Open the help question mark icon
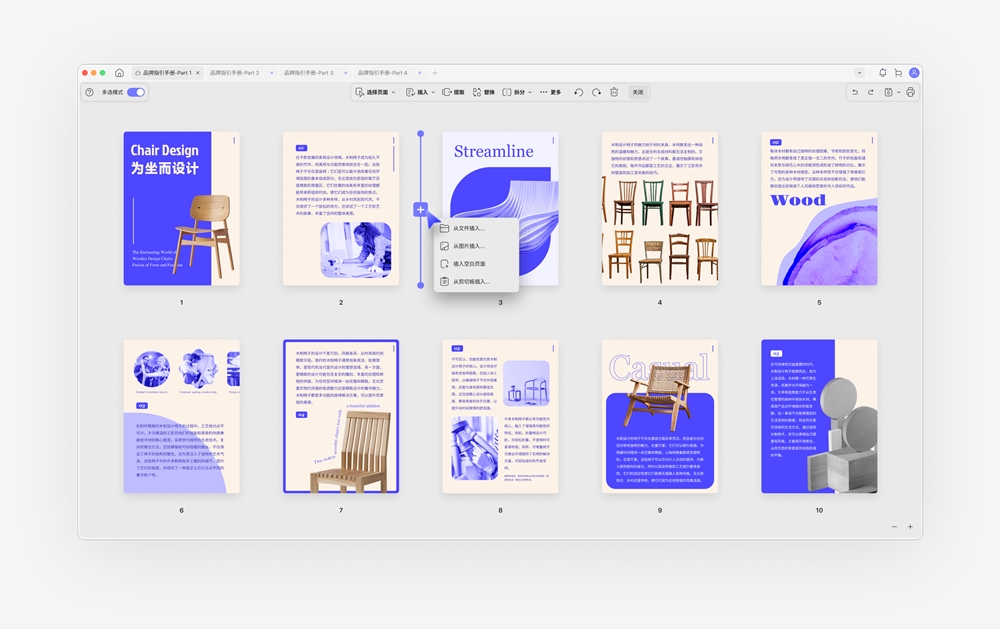Viewport: 1000px width, 629px height. pyautogui.click(x=89, y=92)
